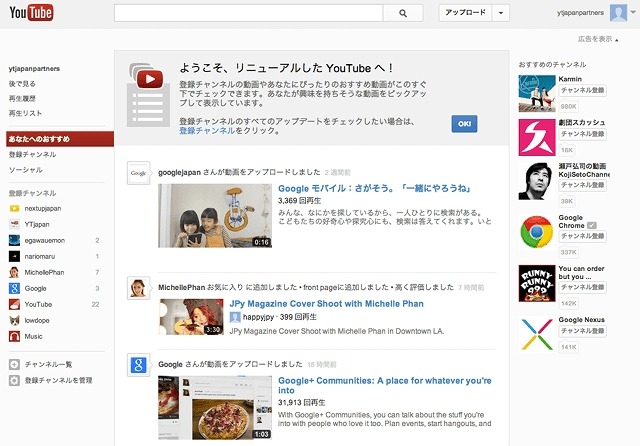Open Google モバイル:さがそう video title
This screenshot has width=640, height=446.
coord(375,189)
